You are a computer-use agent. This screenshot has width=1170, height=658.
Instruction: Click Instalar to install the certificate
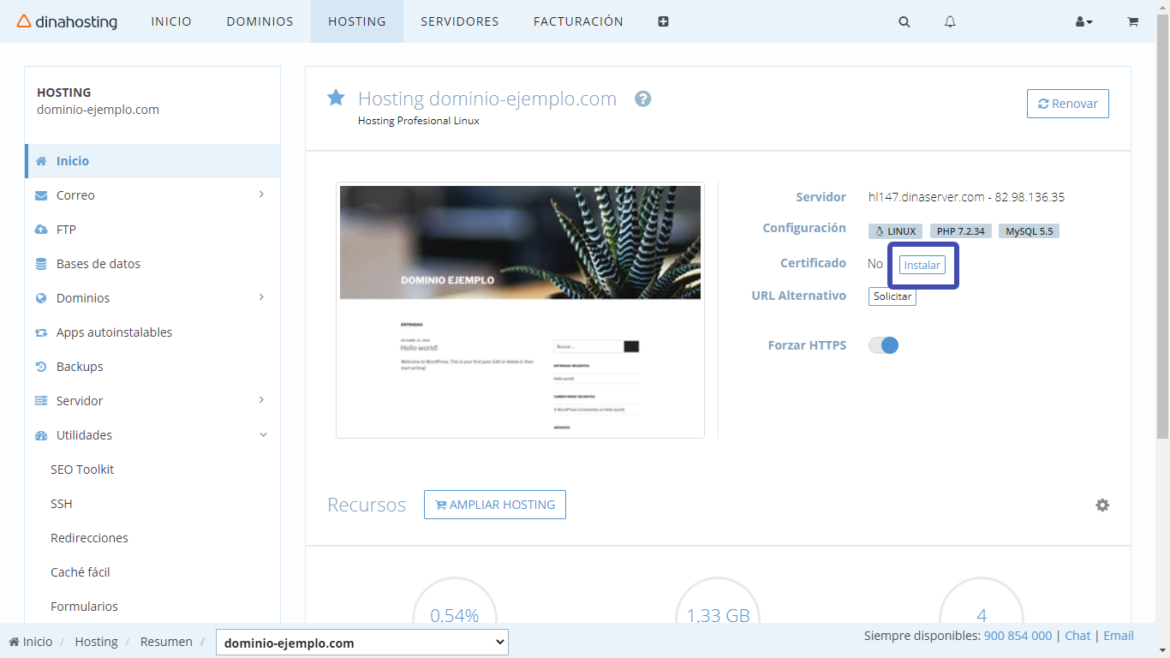point(921,264)
